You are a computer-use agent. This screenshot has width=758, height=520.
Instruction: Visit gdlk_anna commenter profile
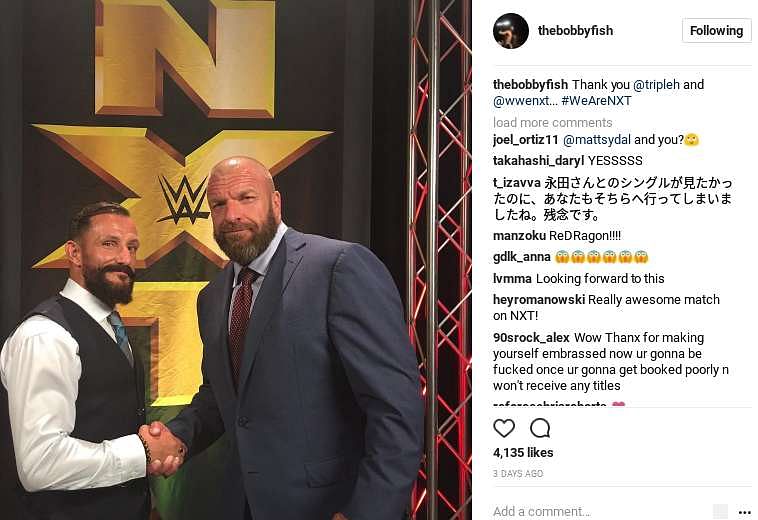coord(522,257)
